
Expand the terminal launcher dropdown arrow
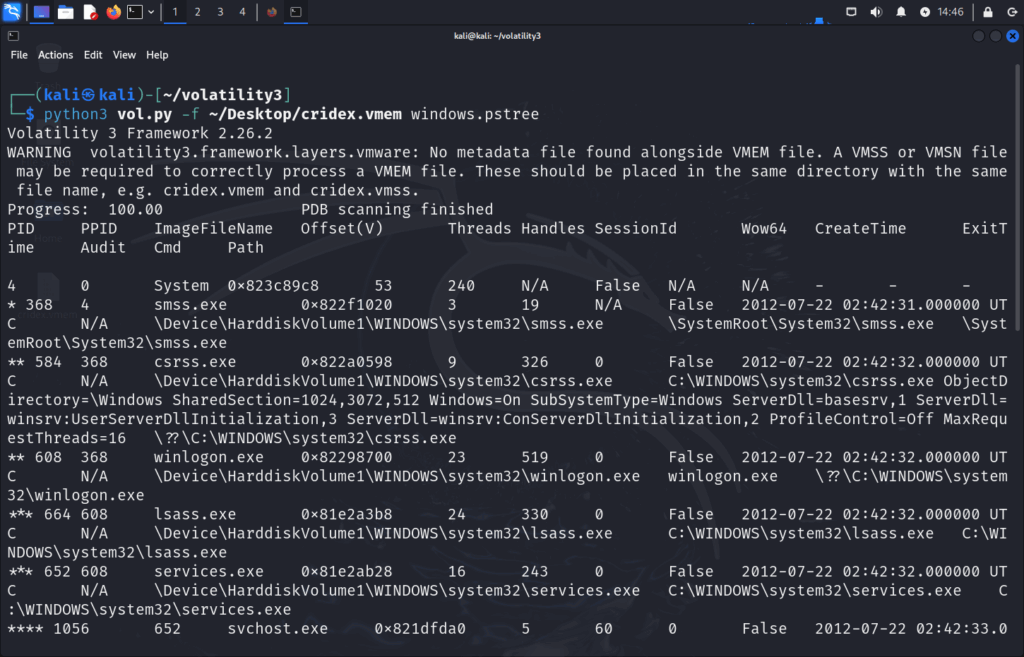pos(151,12)
